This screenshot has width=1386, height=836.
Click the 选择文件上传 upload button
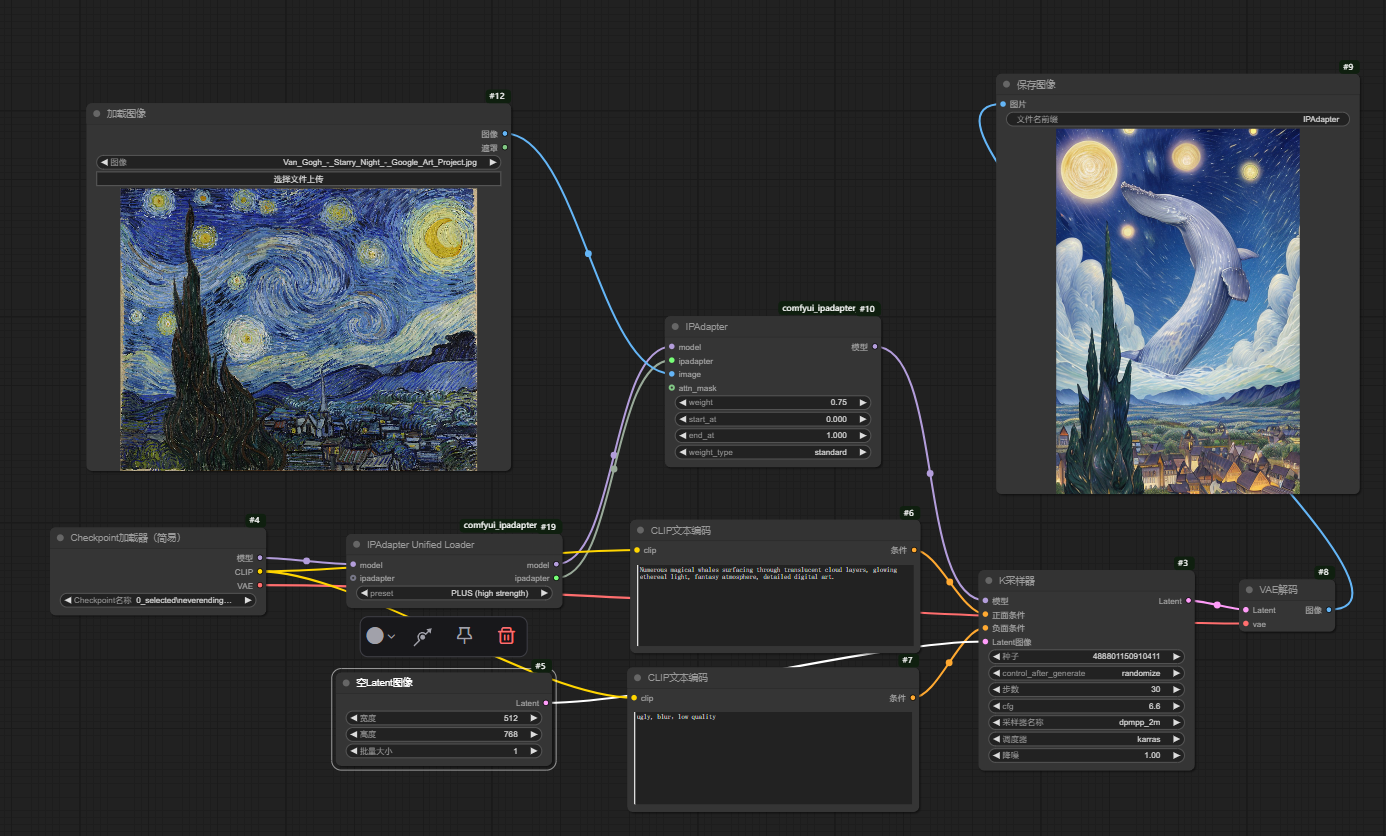pos(298,179)
